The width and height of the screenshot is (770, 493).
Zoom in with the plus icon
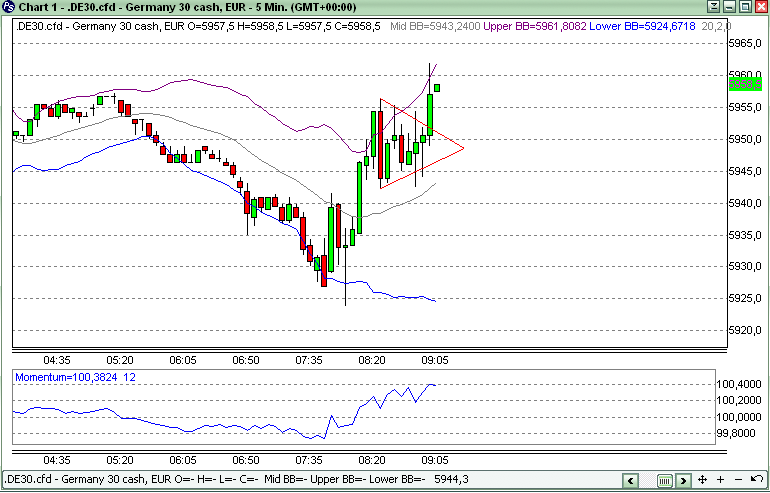tap(720, 479)
